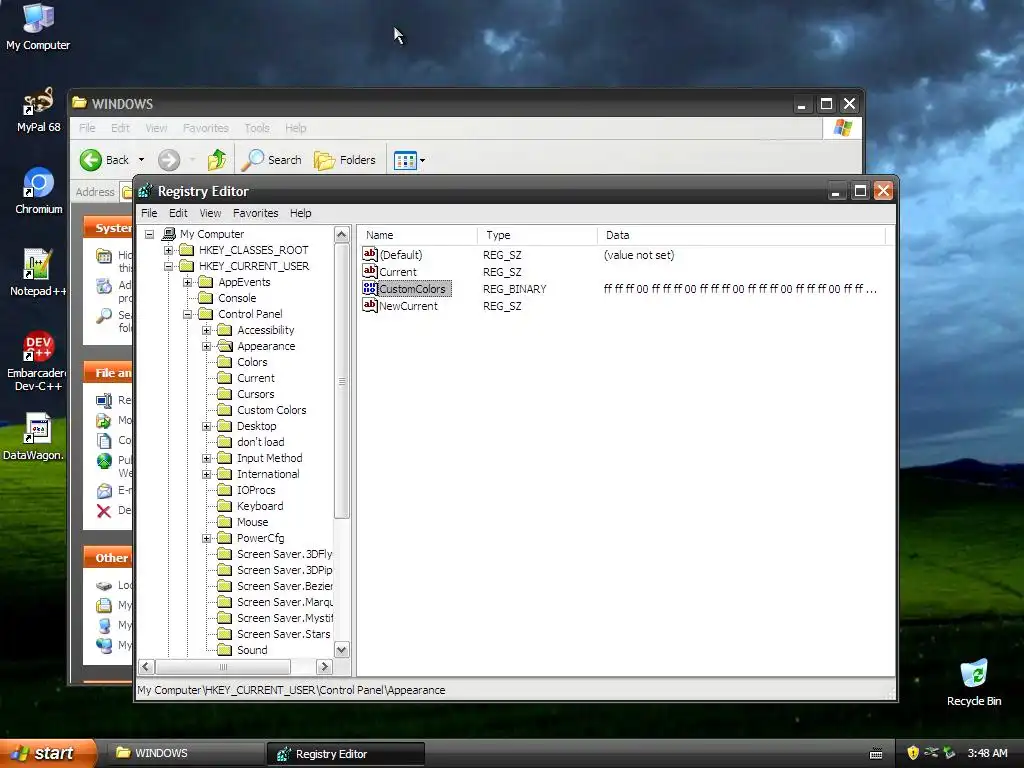Click the tree horizontal scroll right arrow

[324, 667]
